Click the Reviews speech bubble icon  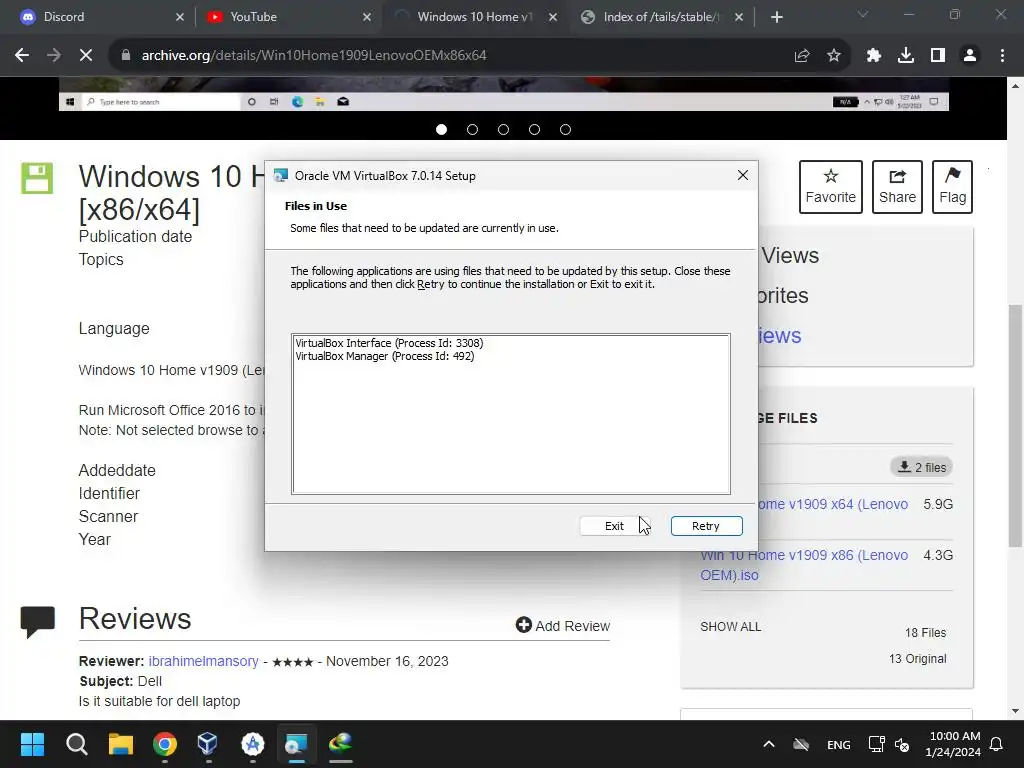[x=38, y=622]
